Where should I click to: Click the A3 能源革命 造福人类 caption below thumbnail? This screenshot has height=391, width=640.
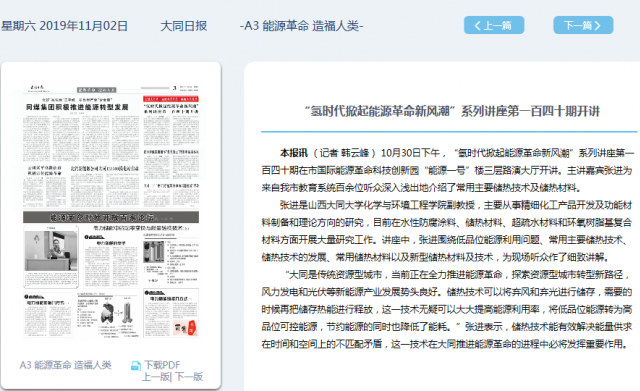(66, 365)
